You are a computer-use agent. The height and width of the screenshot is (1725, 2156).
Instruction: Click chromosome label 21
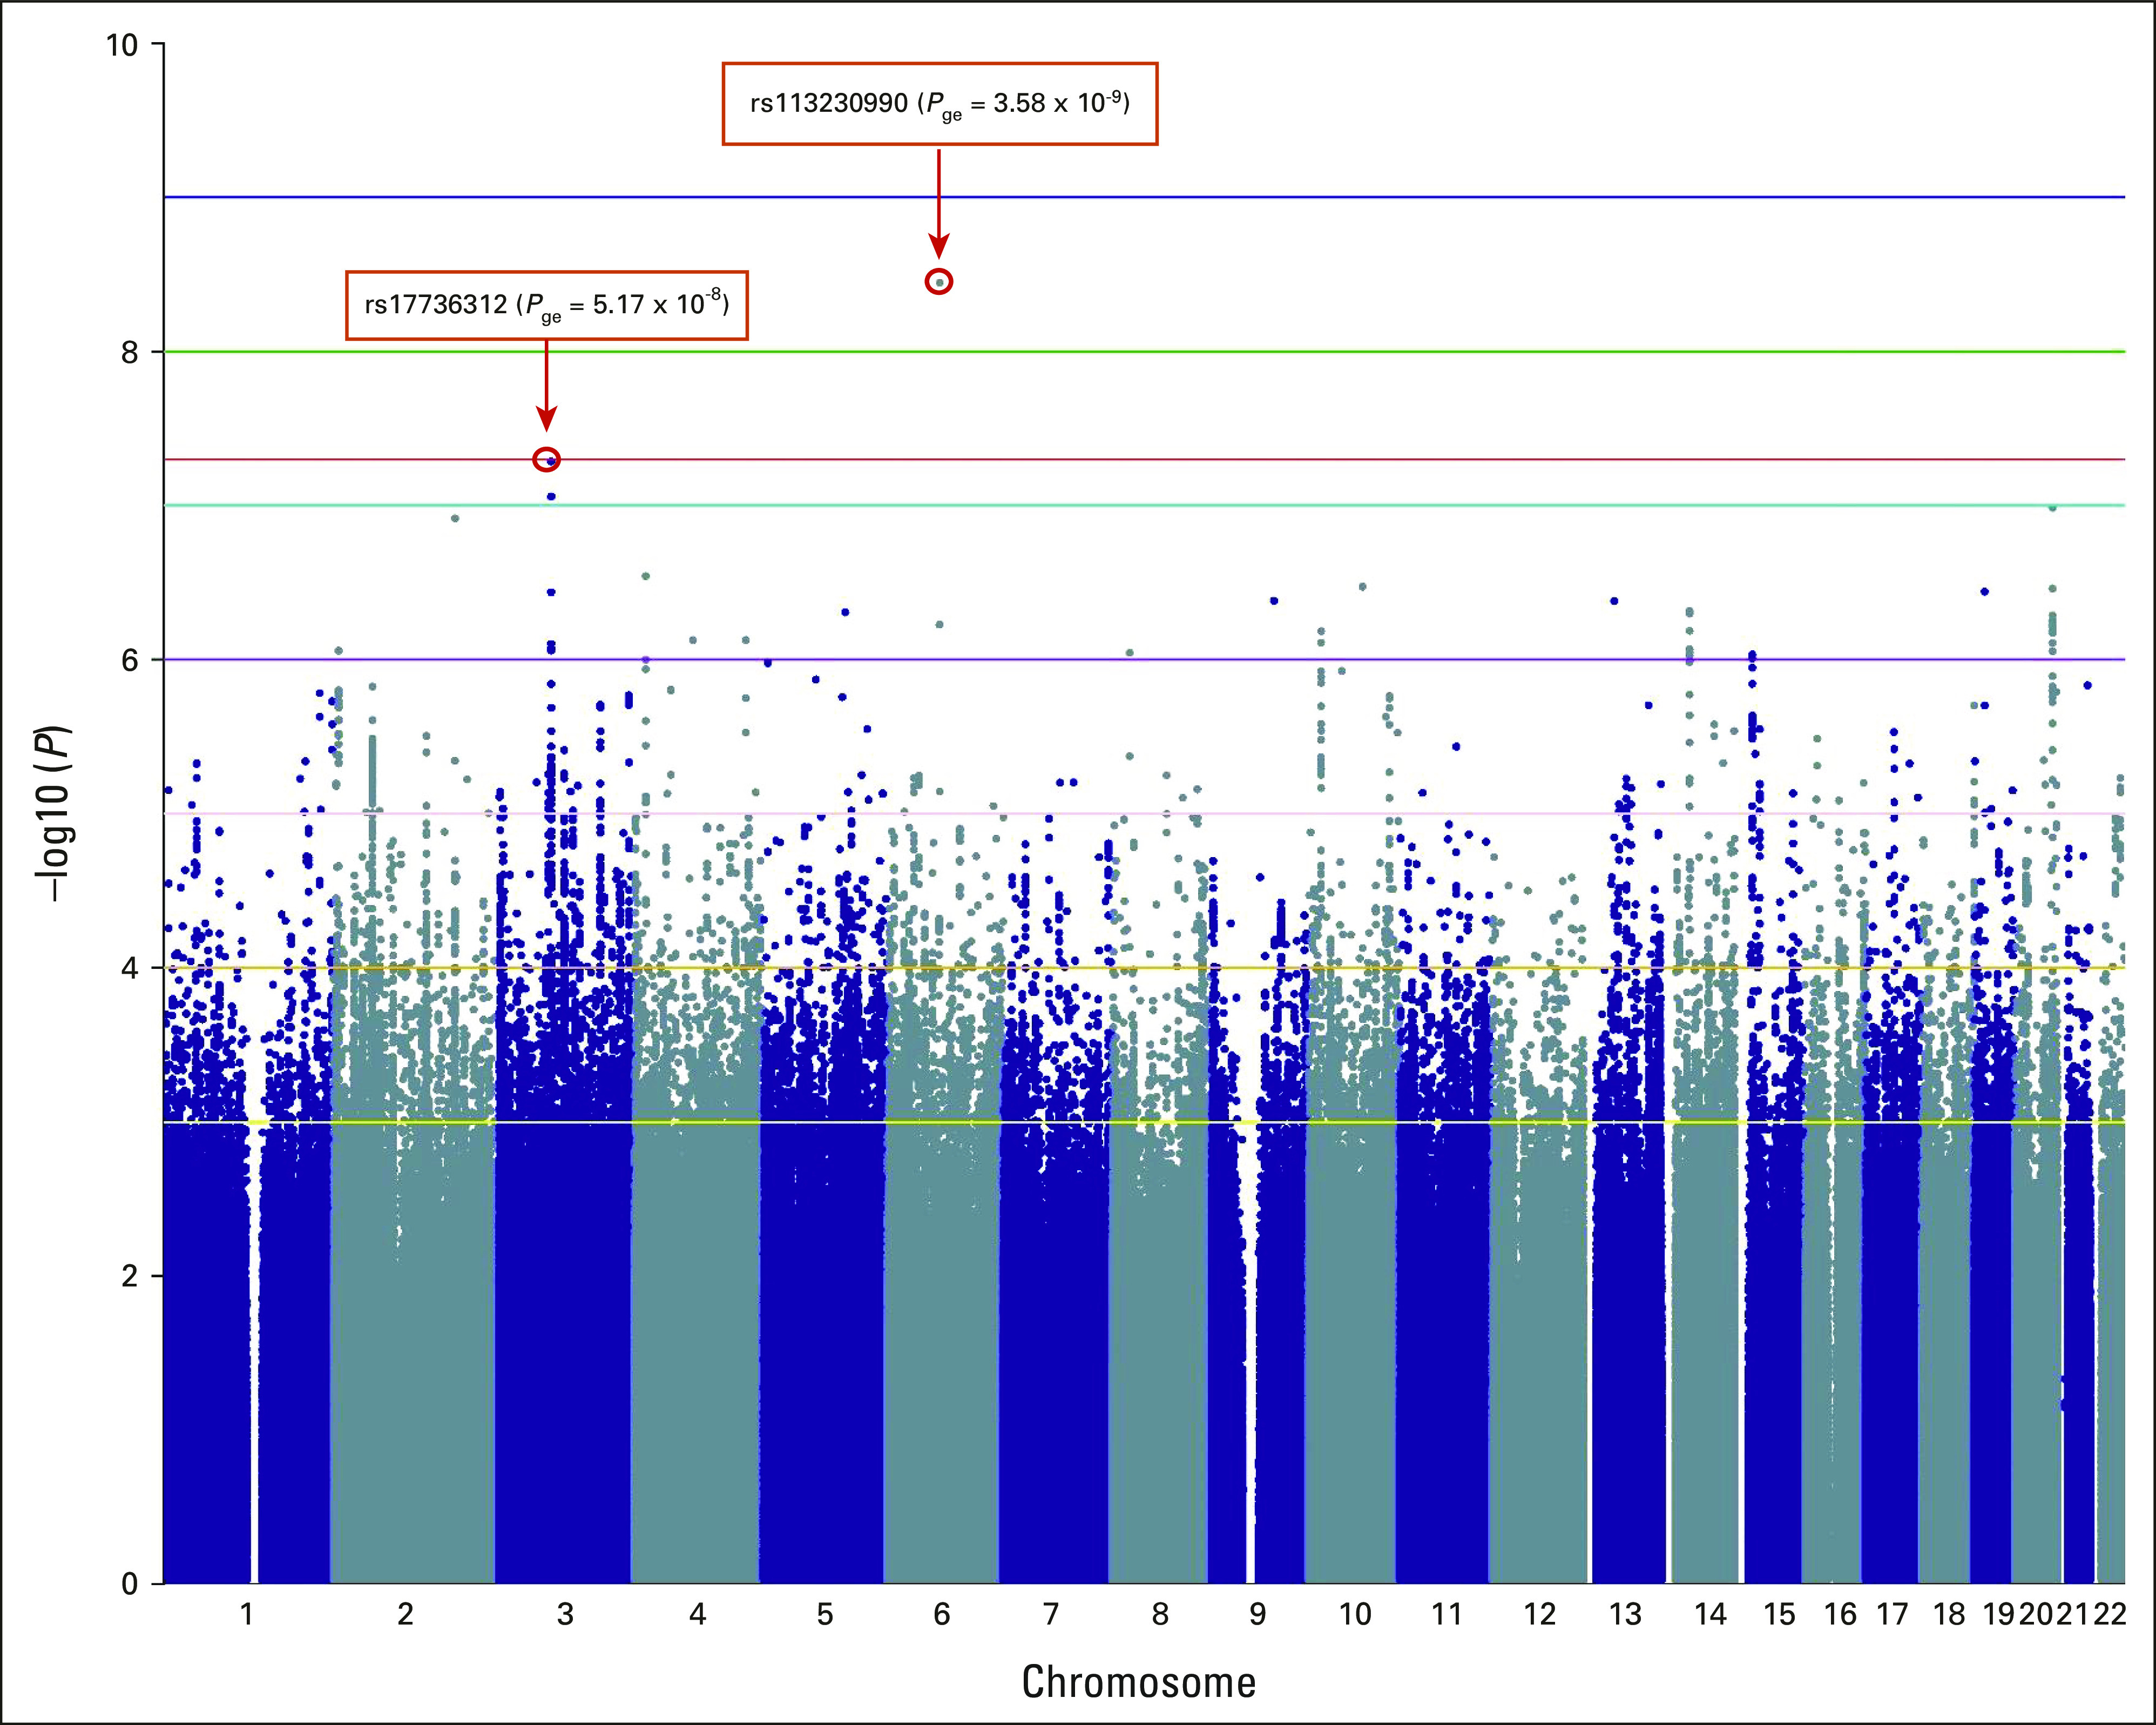point(2072,1614)
